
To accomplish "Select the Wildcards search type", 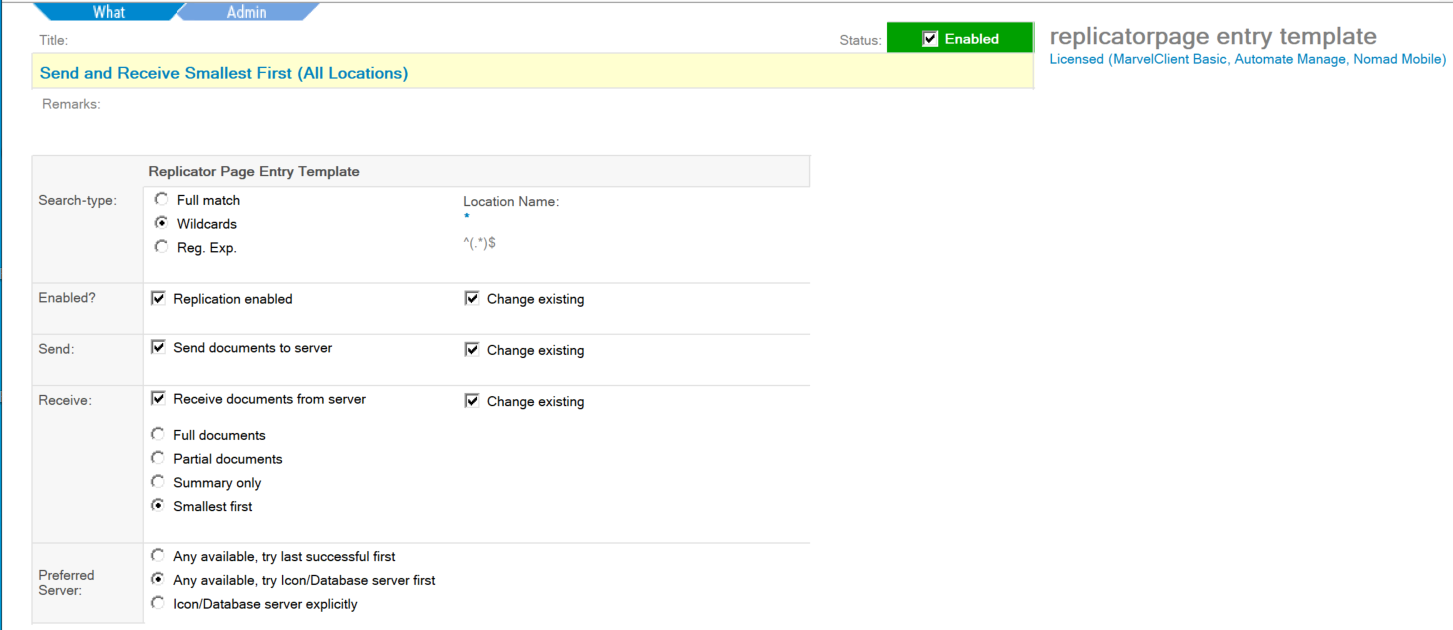I will coord(161,224).
